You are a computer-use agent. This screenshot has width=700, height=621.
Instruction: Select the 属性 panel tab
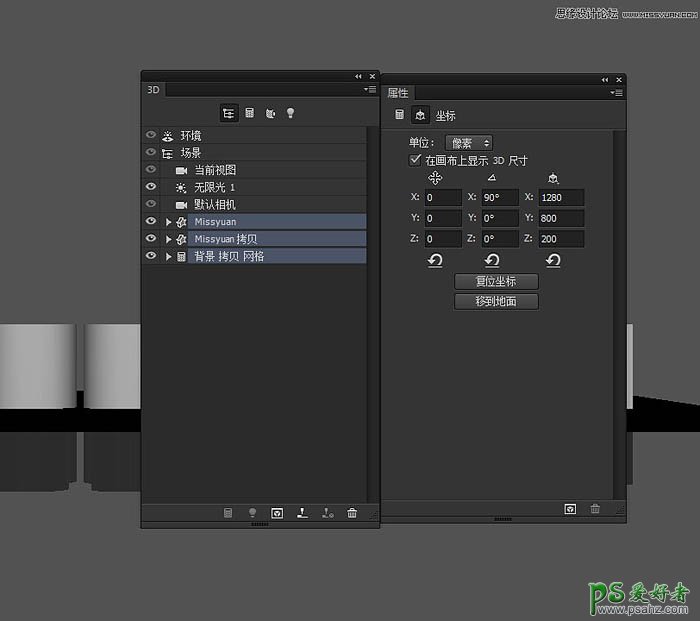click(398, 93)
